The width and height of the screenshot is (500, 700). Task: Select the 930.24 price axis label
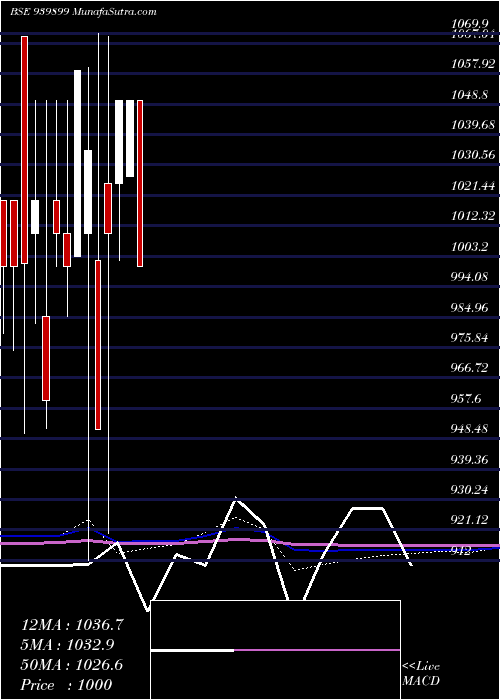point(469,491)
